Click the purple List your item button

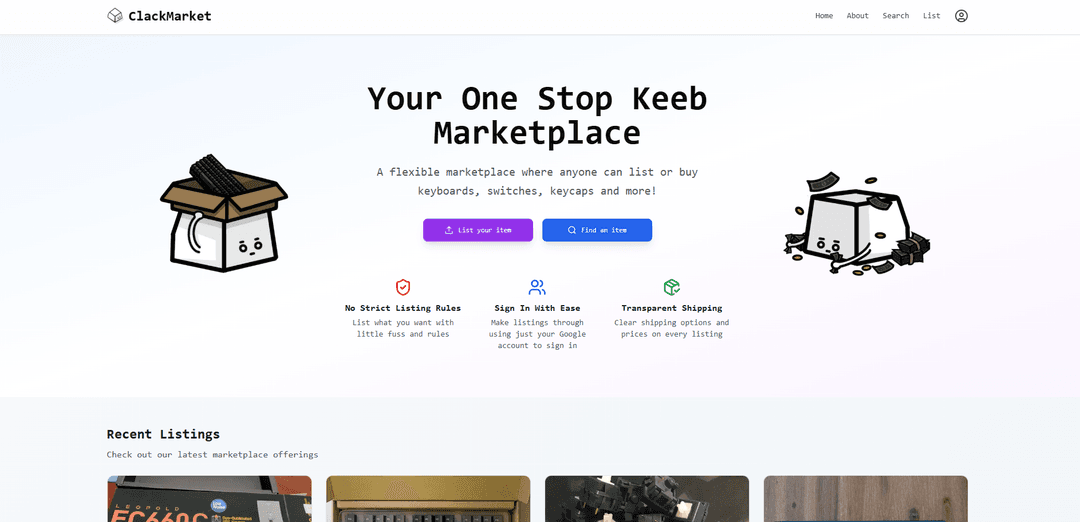click(478, 230)
